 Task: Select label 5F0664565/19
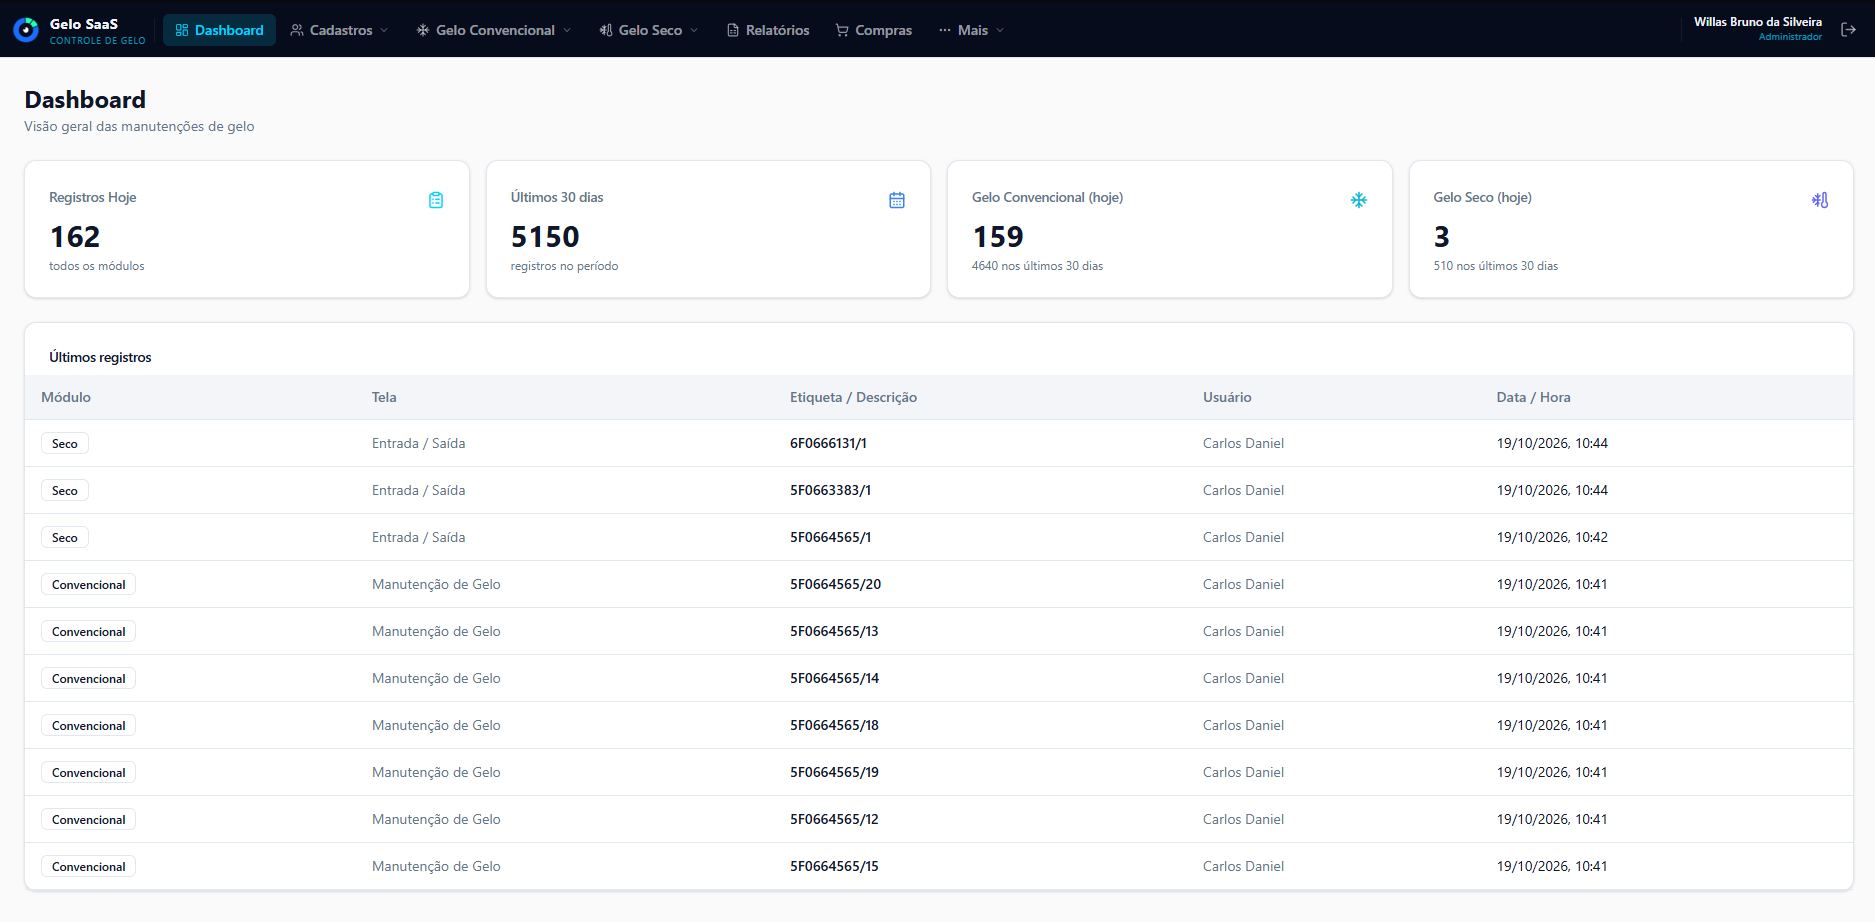coord(834,772)
